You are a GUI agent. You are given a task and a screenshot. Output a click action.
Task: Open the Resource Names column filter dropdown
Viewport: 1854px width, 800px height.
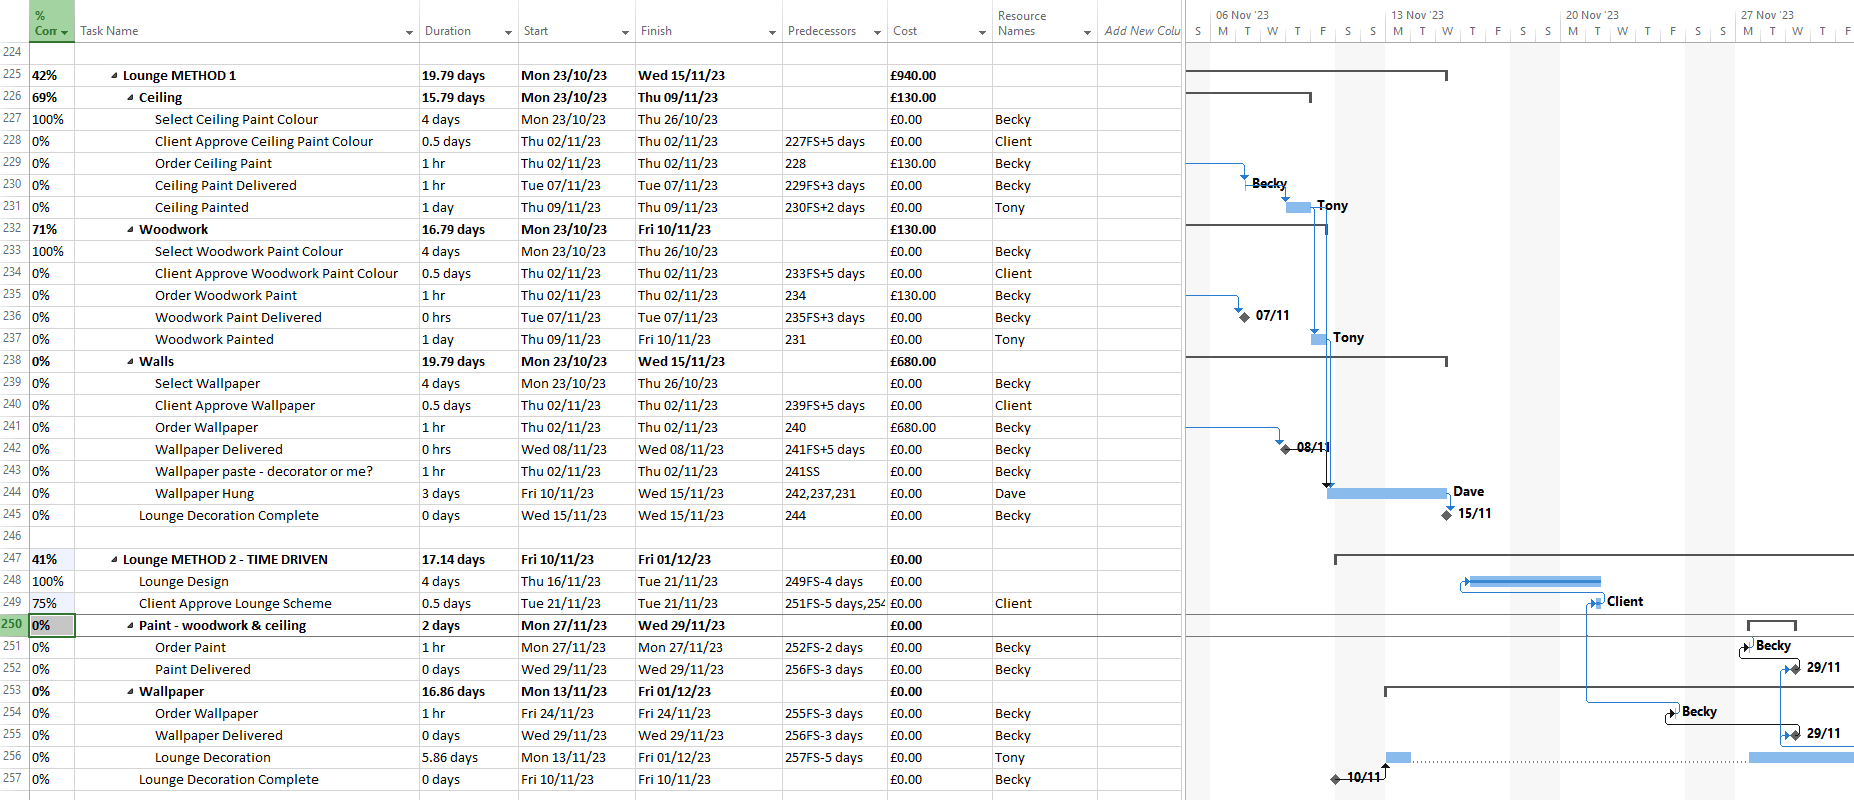(x=1087, y=33)
